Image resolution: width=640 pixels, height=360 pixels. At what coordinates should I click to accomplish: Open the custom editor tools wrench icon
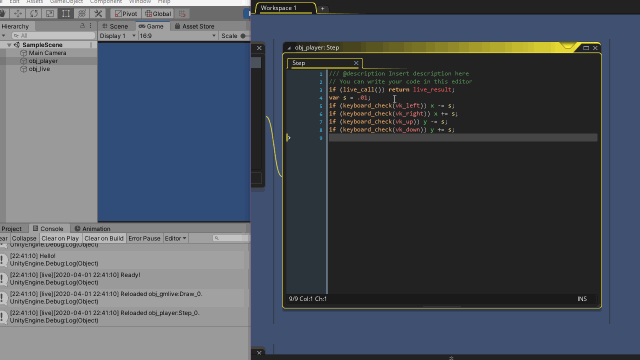point(98,13)
